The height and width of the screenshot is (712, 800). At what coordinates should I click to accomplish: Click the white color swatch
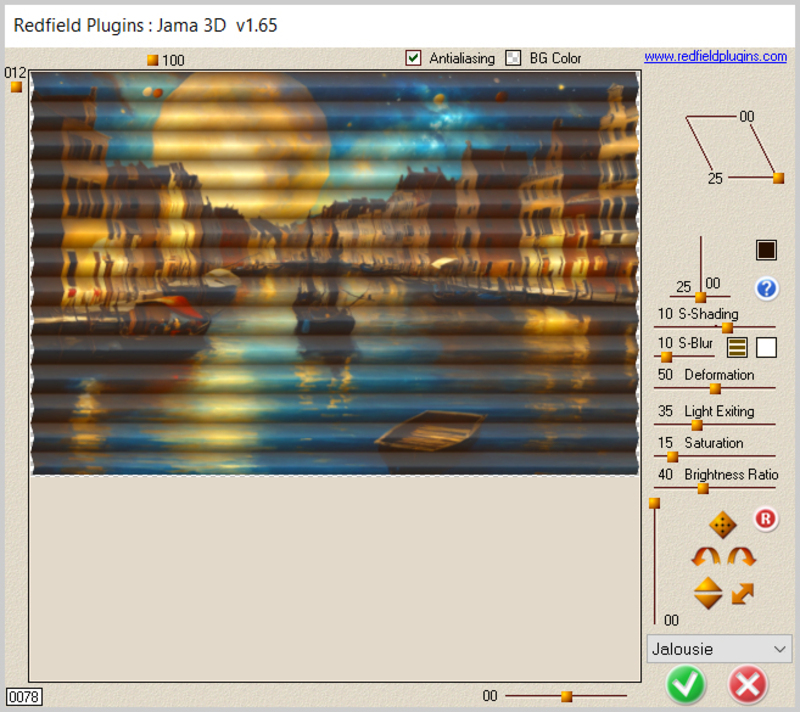766,347
